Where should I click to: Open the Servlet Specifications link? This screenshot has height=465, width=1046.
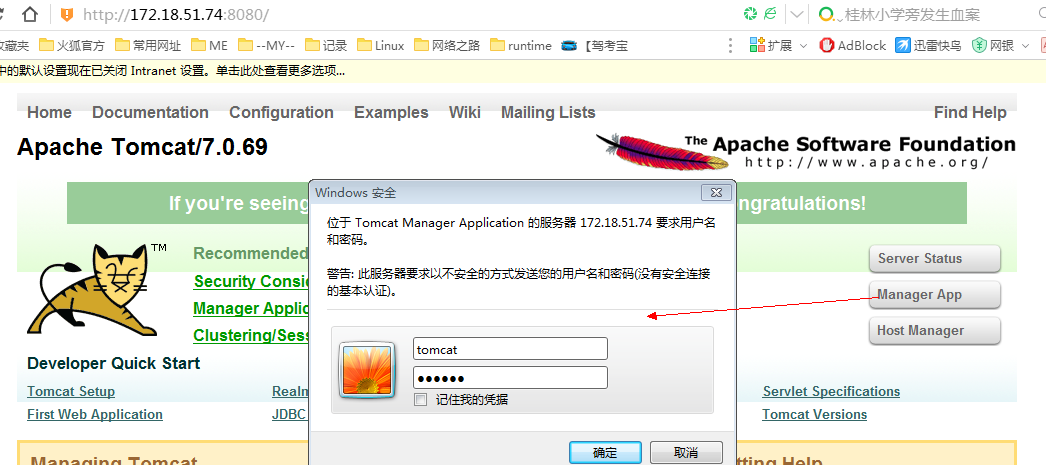point(831,392)
